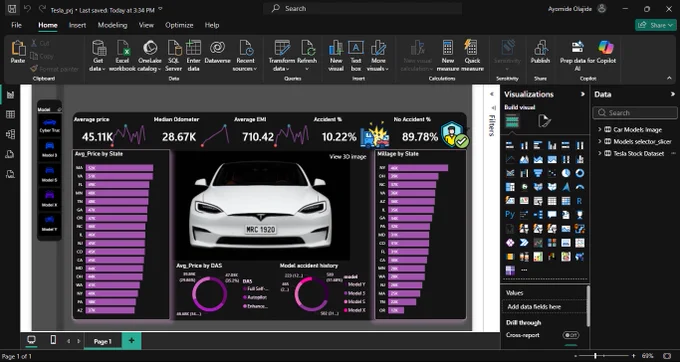Collapse the Visualizations pane
The image size is (680, 362).
coord(582,94)
